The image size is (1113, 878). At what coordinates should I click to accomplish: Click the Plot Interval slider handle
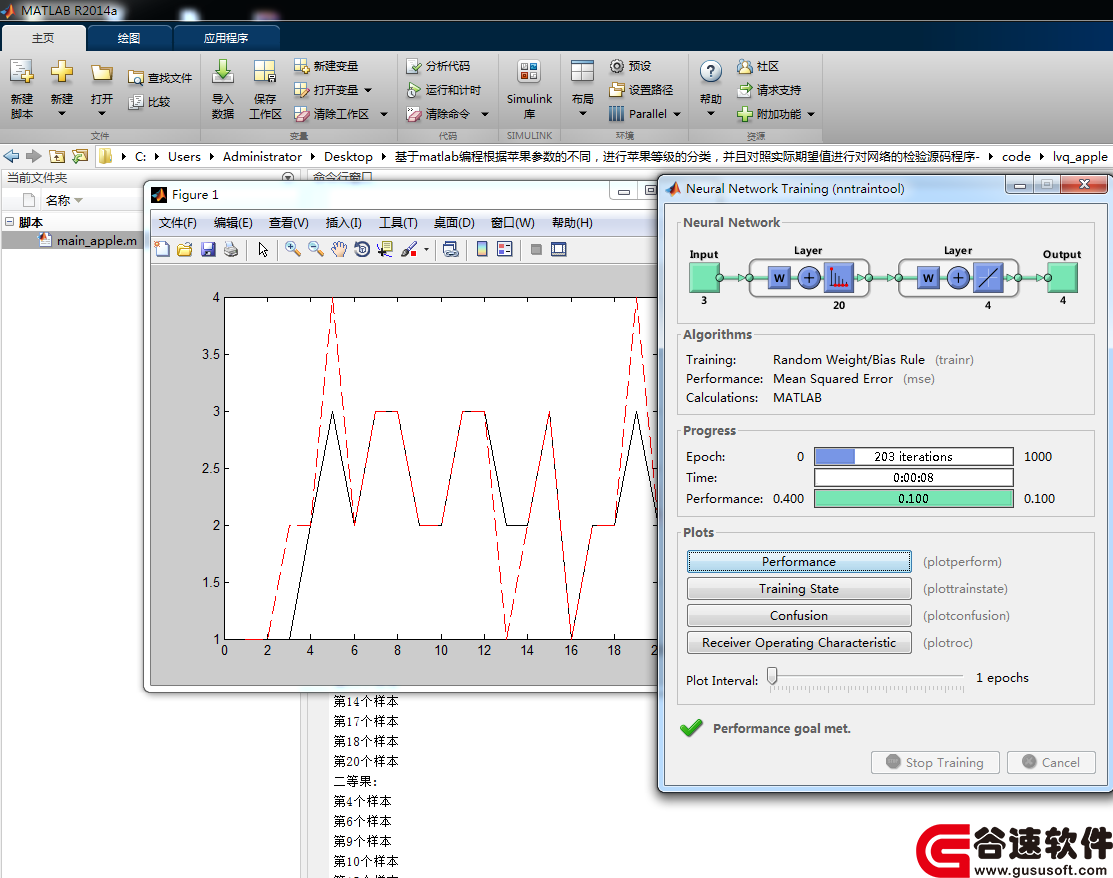coord(772,676)
